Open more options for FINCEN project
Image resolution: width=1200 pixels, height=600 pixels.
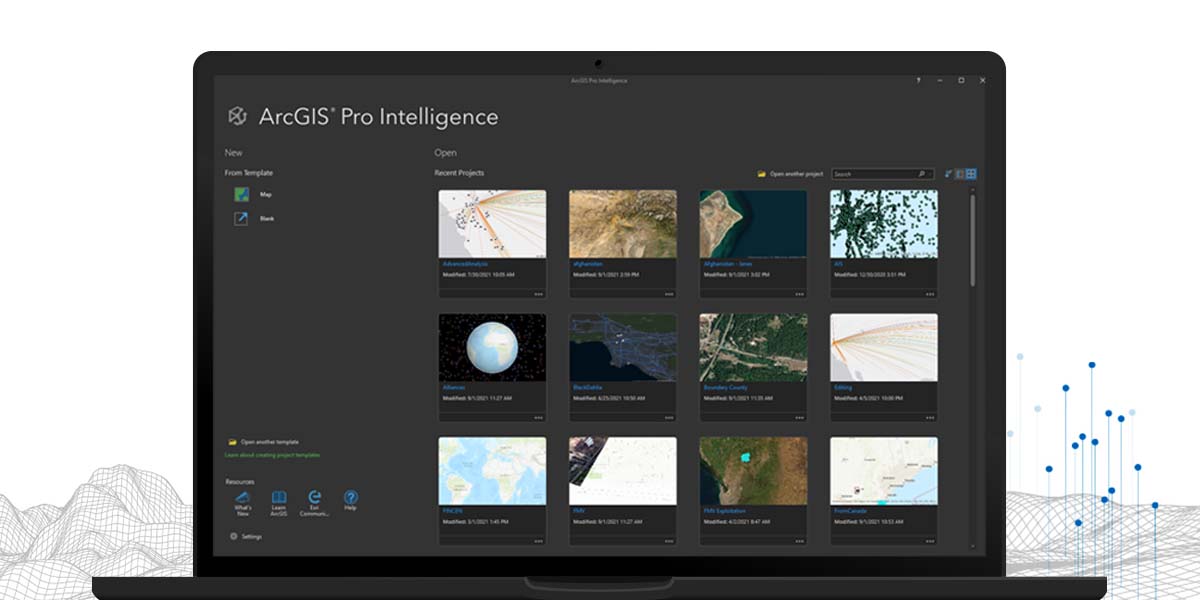538,541
